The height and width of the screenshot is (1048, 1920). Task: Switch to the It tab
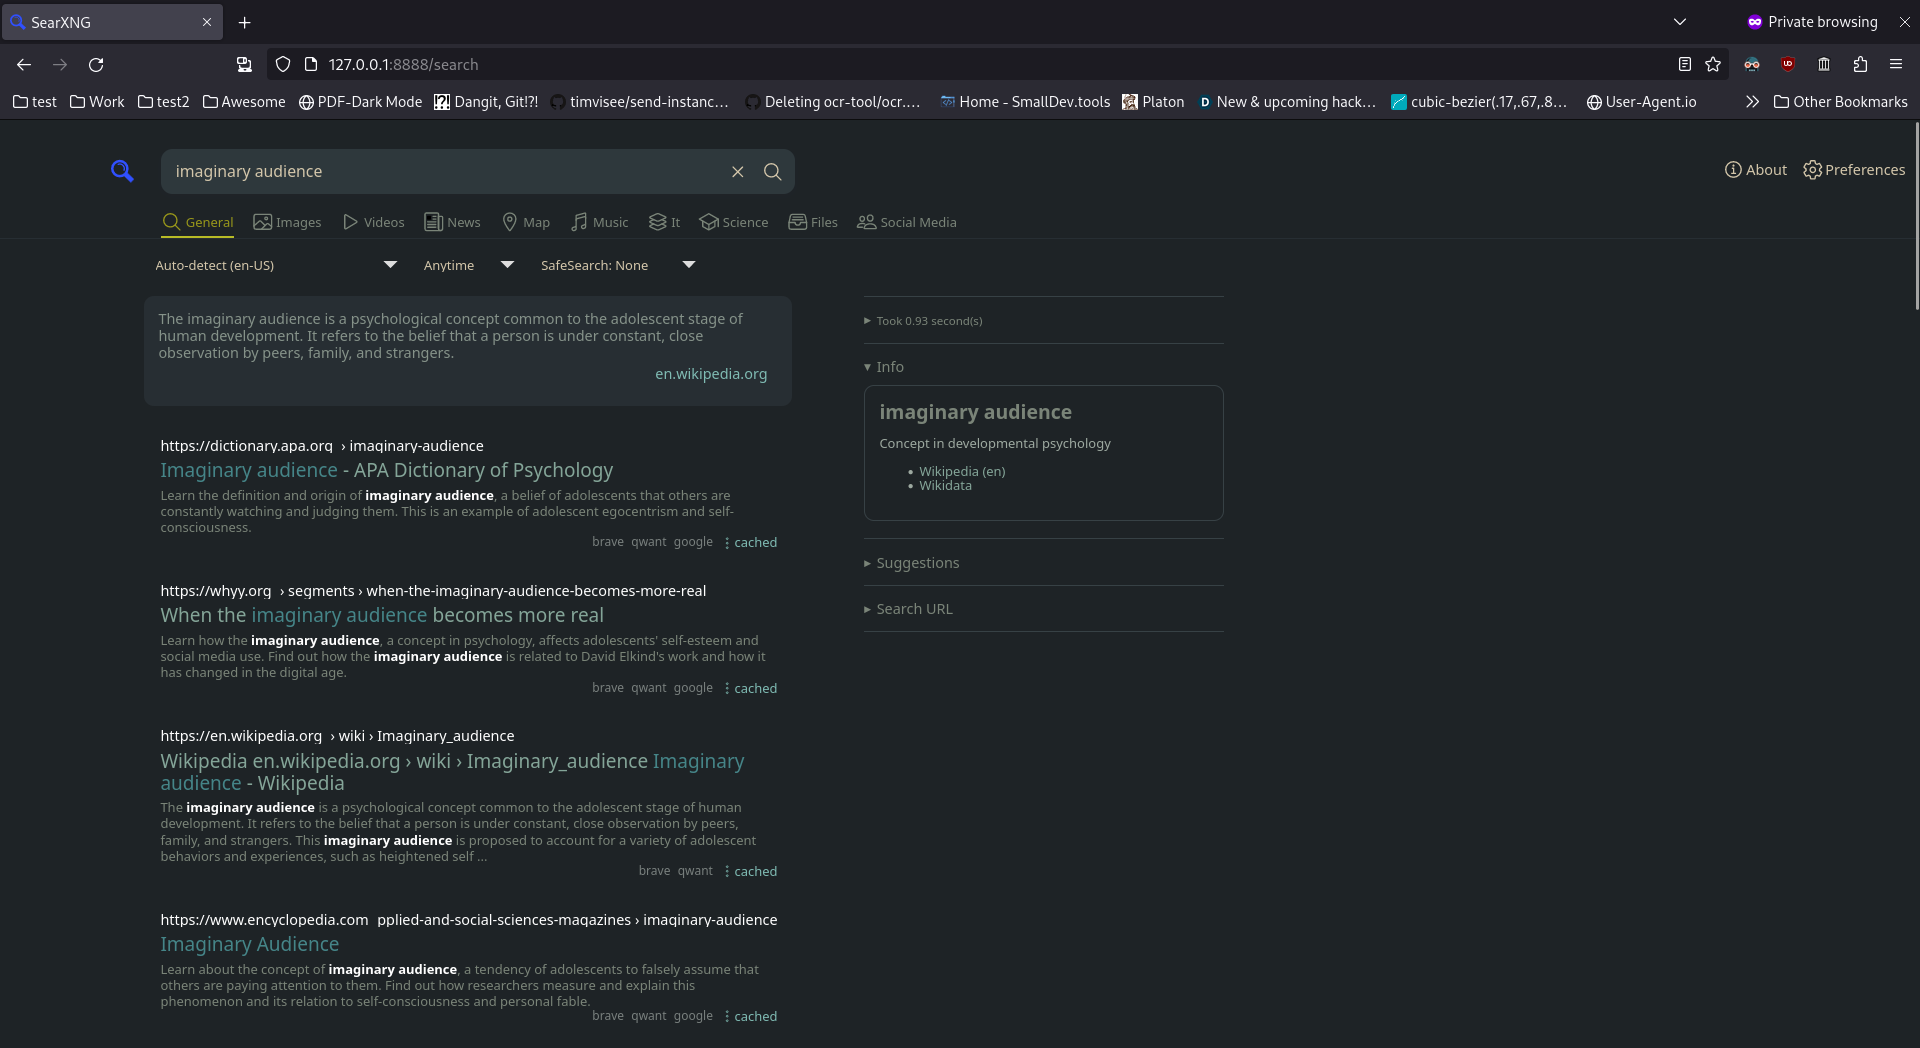(664, 222)
